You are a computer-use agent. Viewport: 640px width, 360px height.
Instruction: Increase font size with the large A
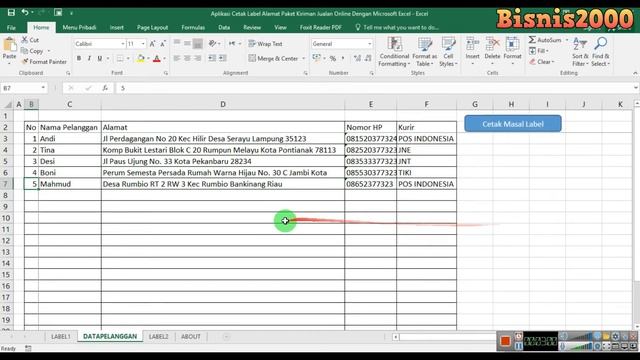[152, 44]
